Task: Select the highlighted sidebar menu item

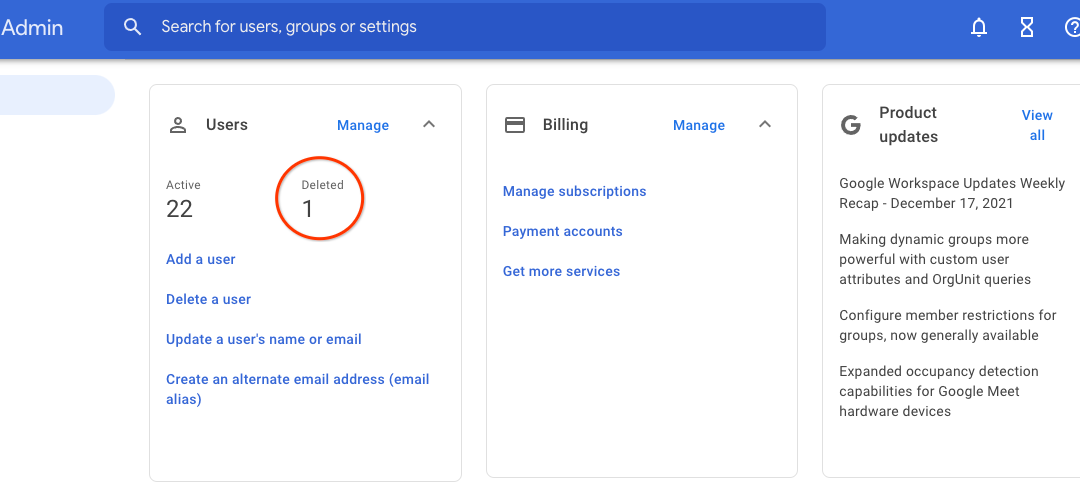Action: point(56,95)
